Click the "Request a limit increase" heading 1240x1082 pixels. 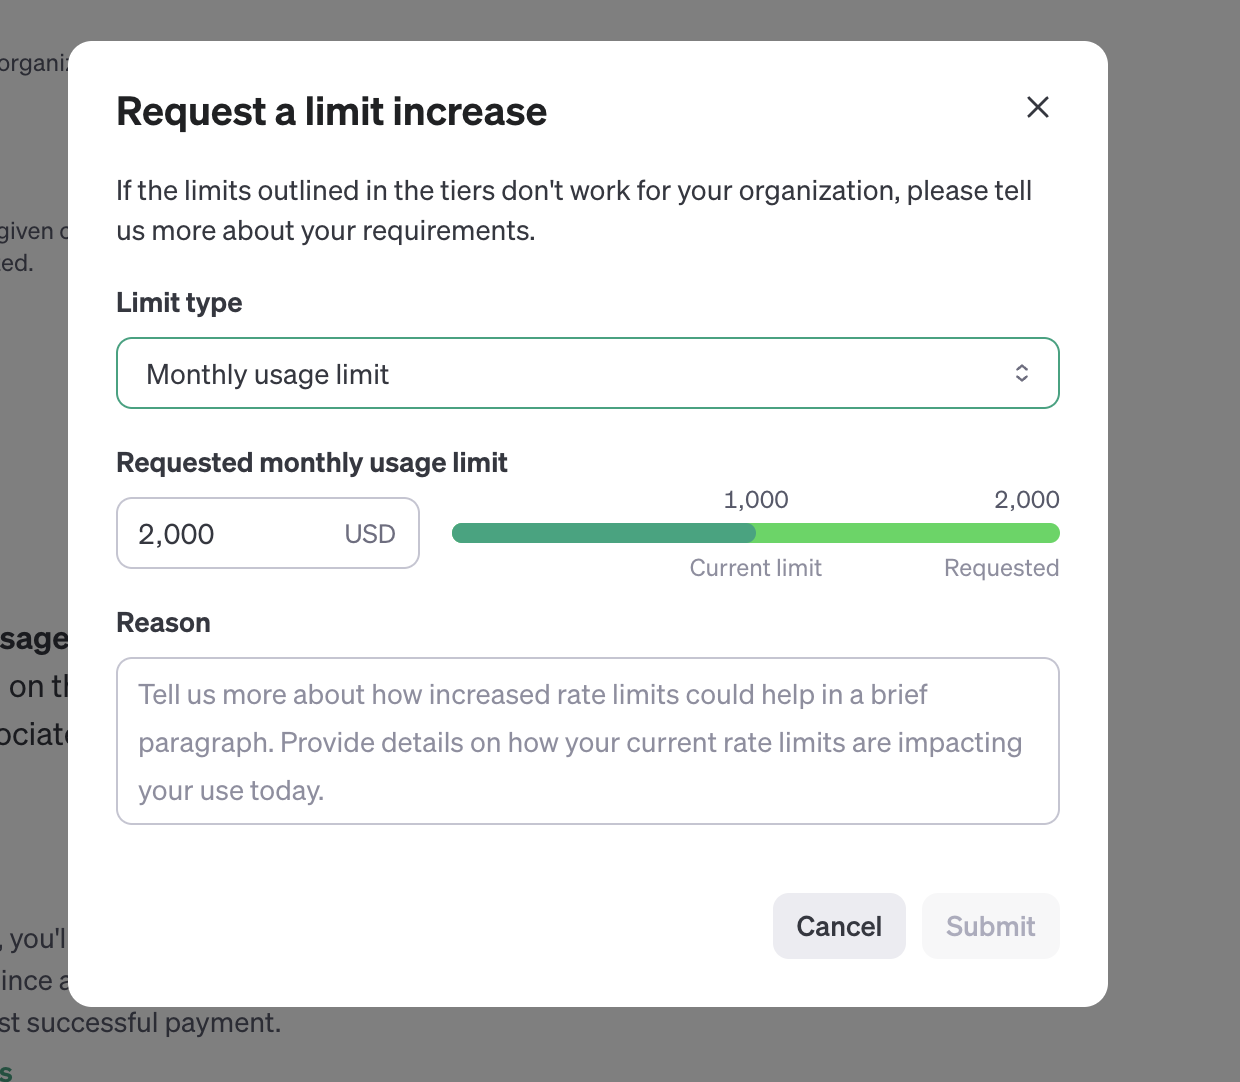[332, 112]
